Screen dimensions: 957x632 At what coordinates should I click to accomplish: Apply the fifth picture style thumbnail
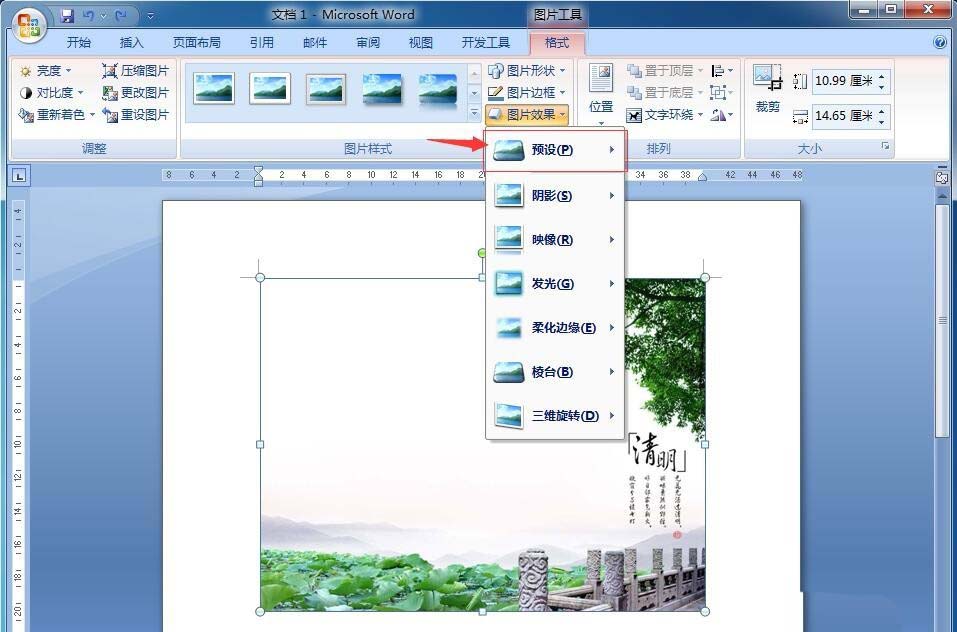click(438, 89)
